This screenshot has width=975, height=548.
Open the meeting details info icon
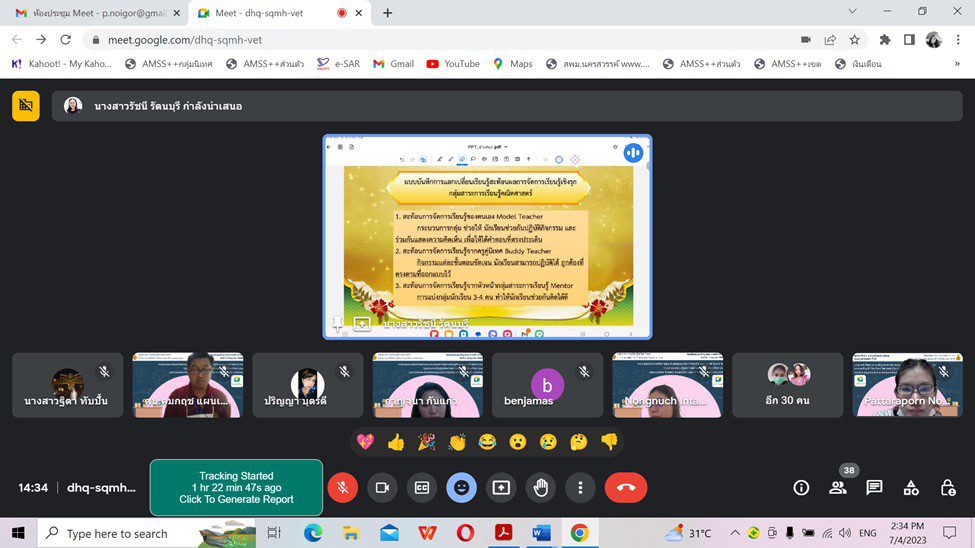(802, 488)
